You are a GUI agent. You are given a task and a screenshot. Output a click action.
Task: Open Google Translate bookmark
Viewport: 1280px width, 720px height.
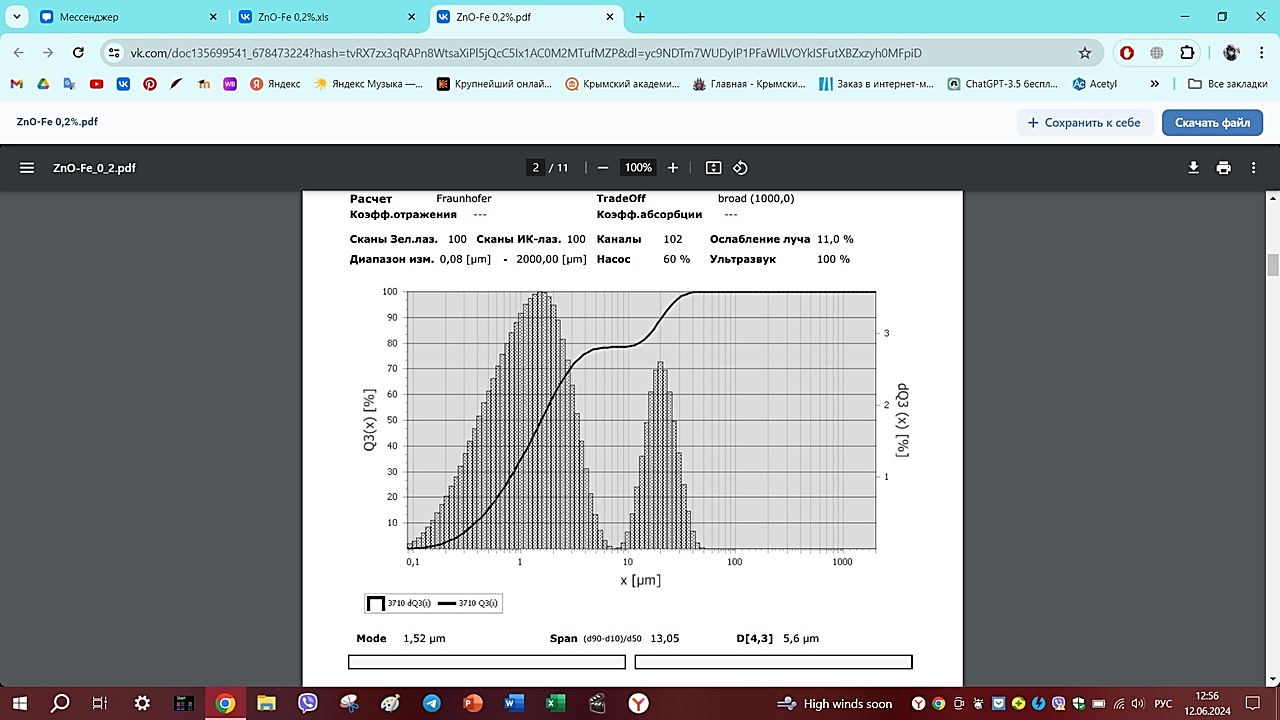click(70, 84)
